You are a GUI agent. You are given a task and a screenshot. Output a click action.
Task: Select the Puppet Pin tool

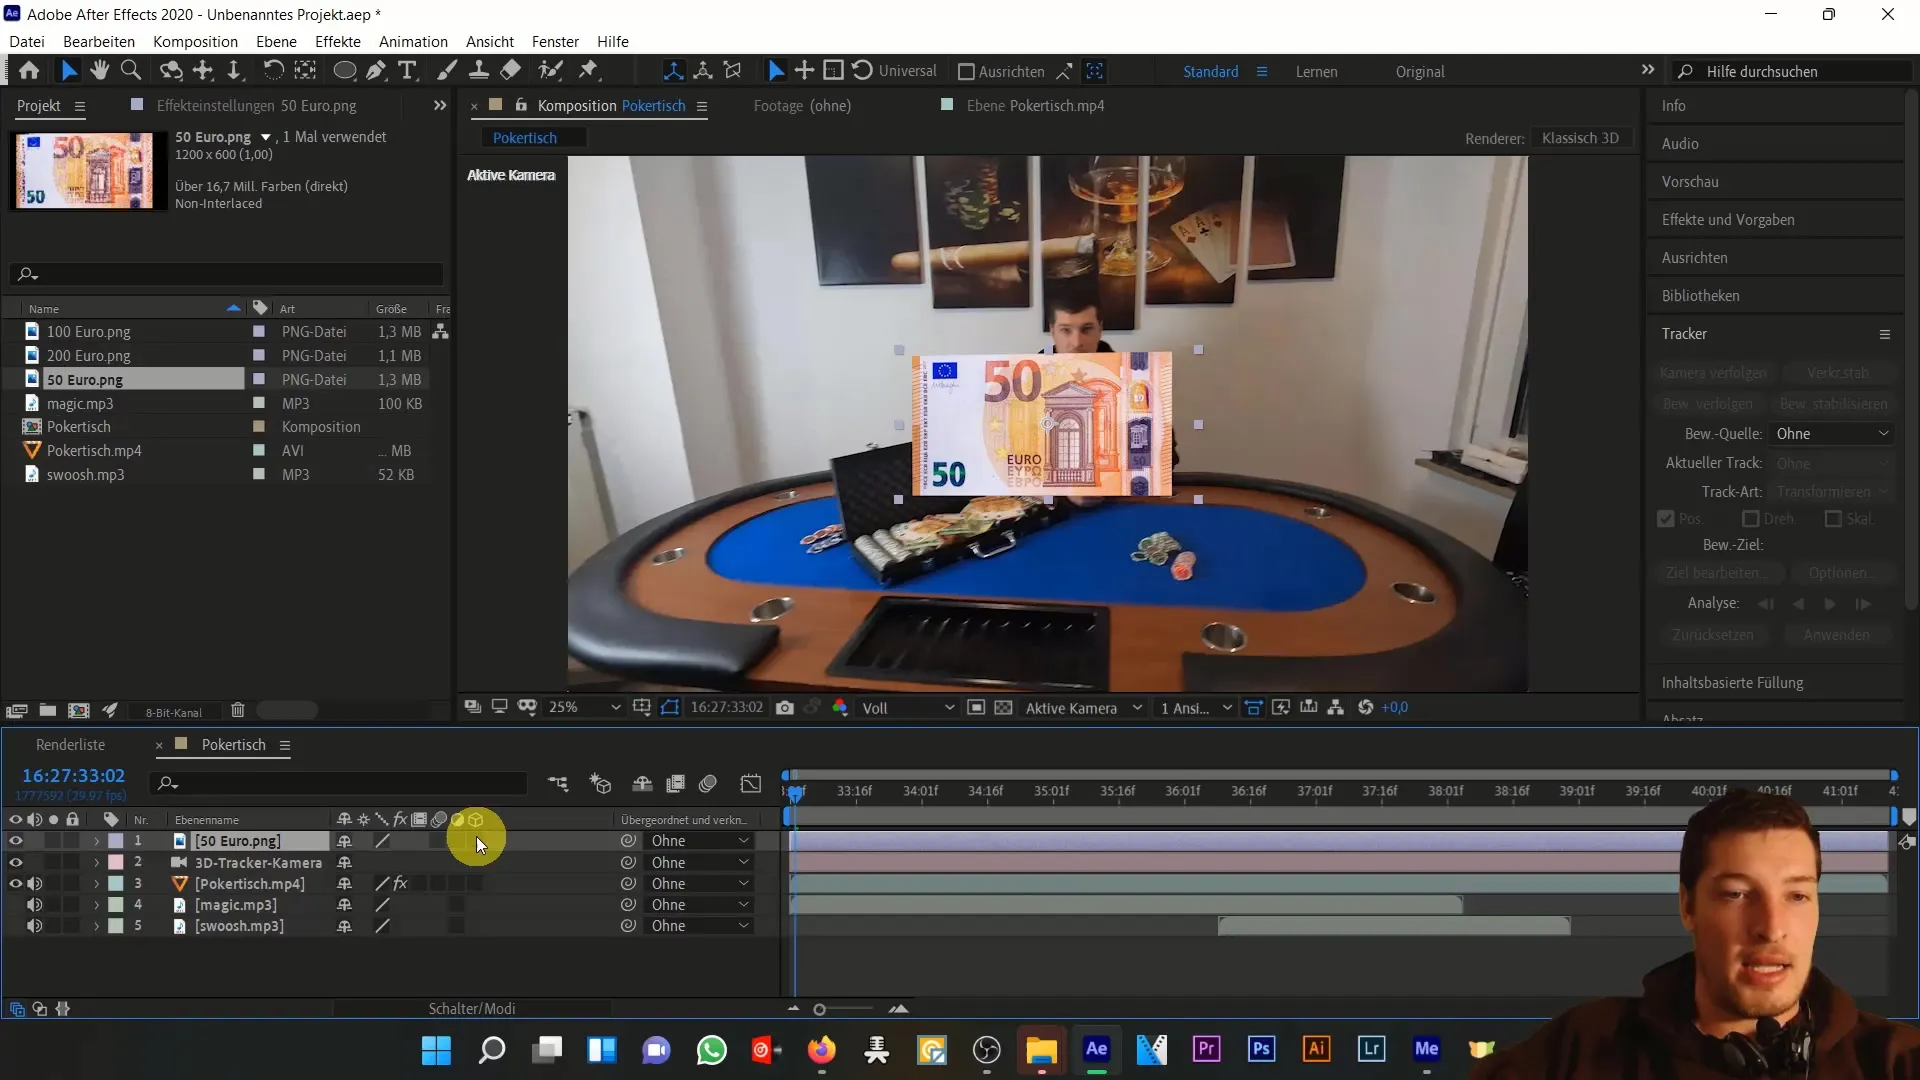click(x=589, y=71)
